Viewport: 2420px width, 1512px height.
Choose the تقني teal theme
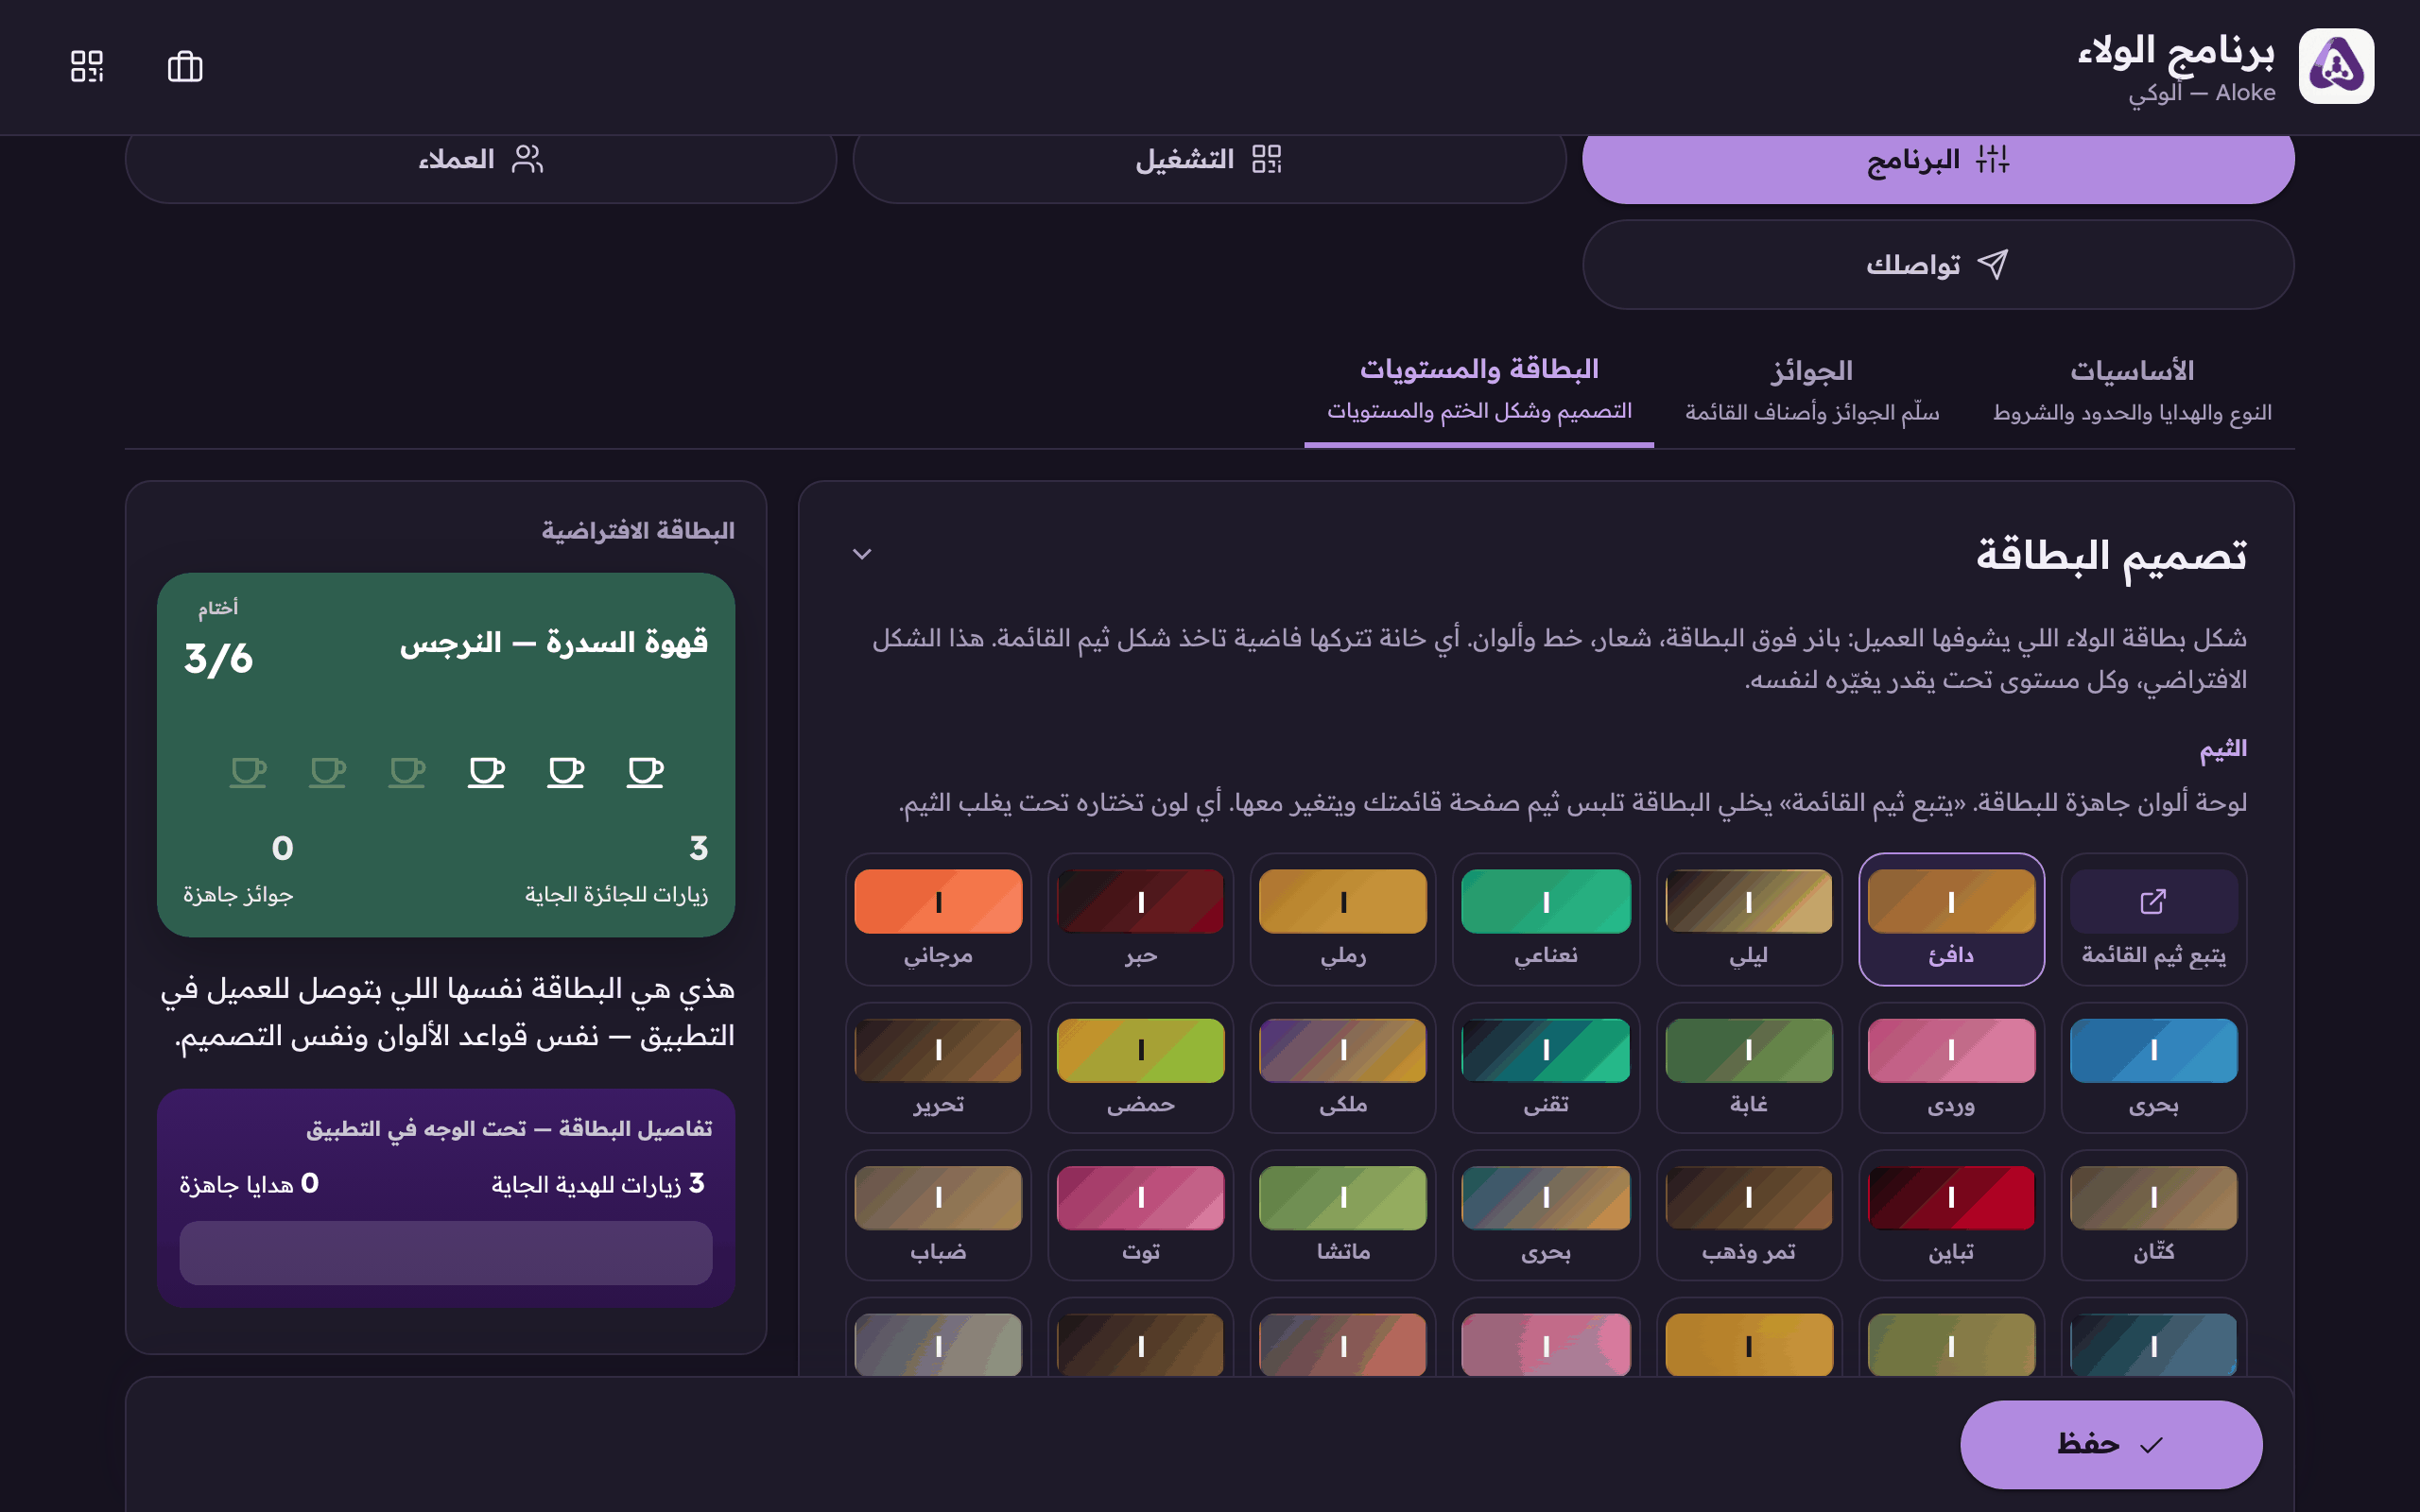coord(1545,1067)
